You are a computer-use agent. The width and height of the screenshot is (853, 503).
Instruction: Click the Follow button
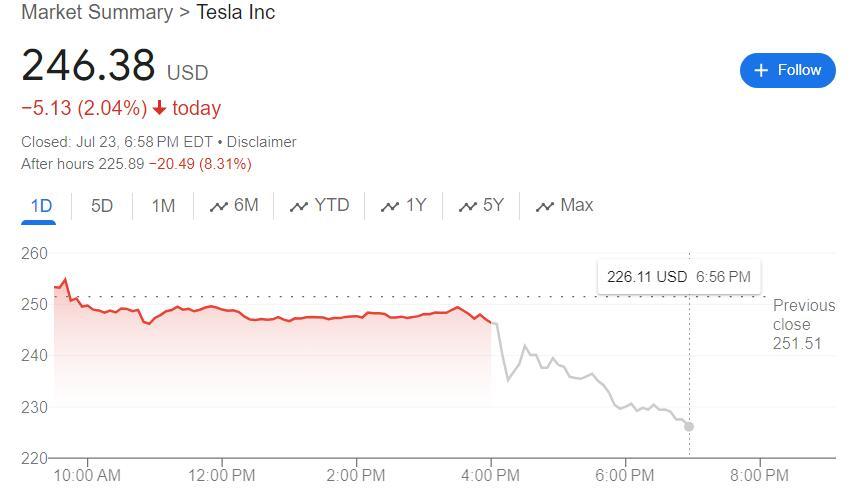click(787, 70)
